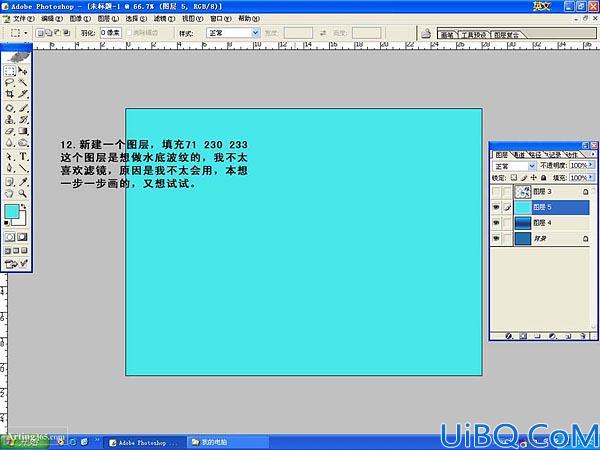Viewport: 600px width, 450px height.
Task: Switch to Quick Mask mode
Action: [x=23, y=237]
